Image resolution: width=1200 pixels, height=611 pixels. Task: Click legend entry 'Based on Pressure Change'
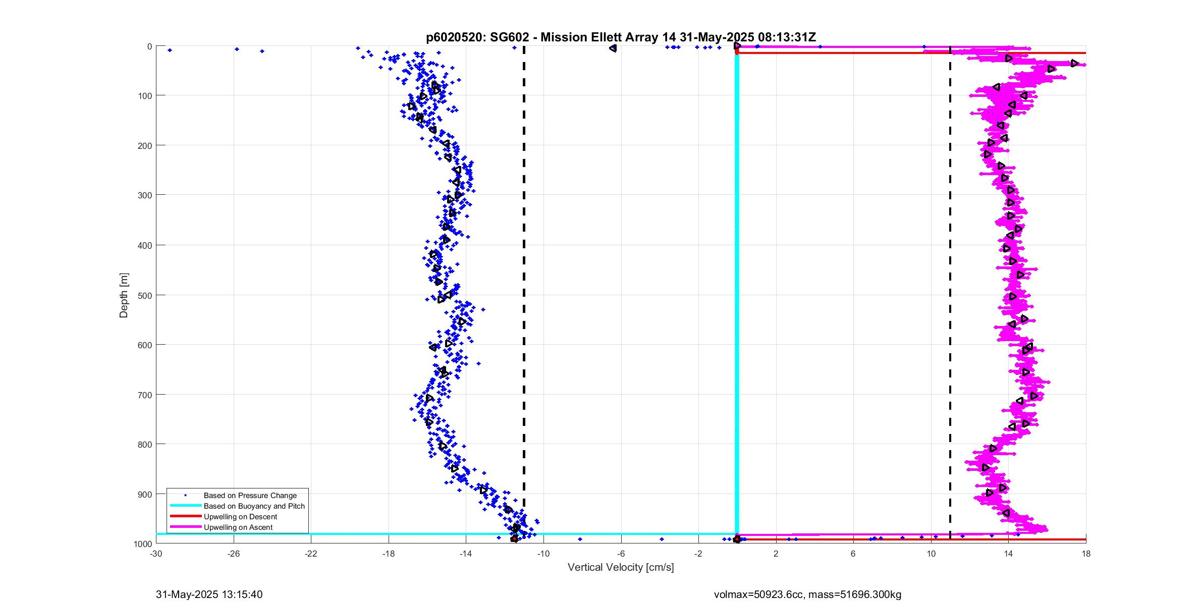250,495
